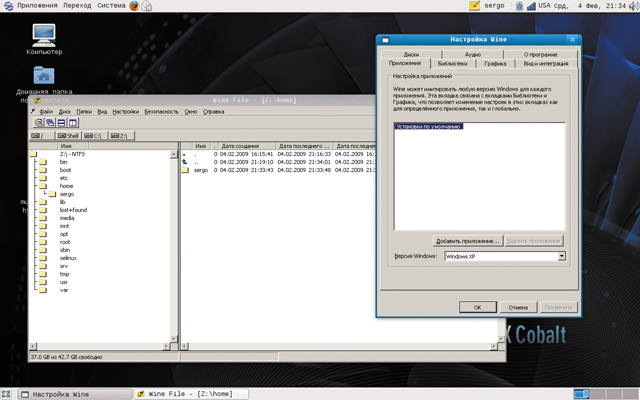The image size is (640, 400).
Task: Select the boot folder in tree
Action: click(65, 170)
